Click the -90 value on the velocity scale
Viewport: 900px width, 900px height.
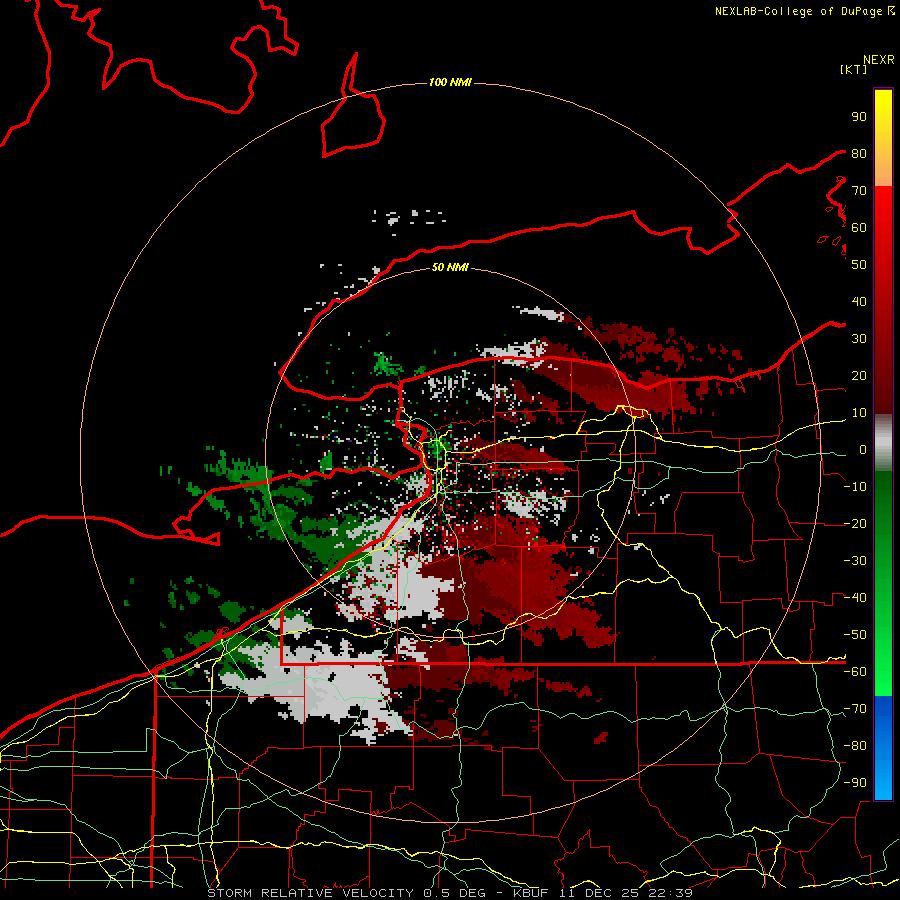point(855,783)
